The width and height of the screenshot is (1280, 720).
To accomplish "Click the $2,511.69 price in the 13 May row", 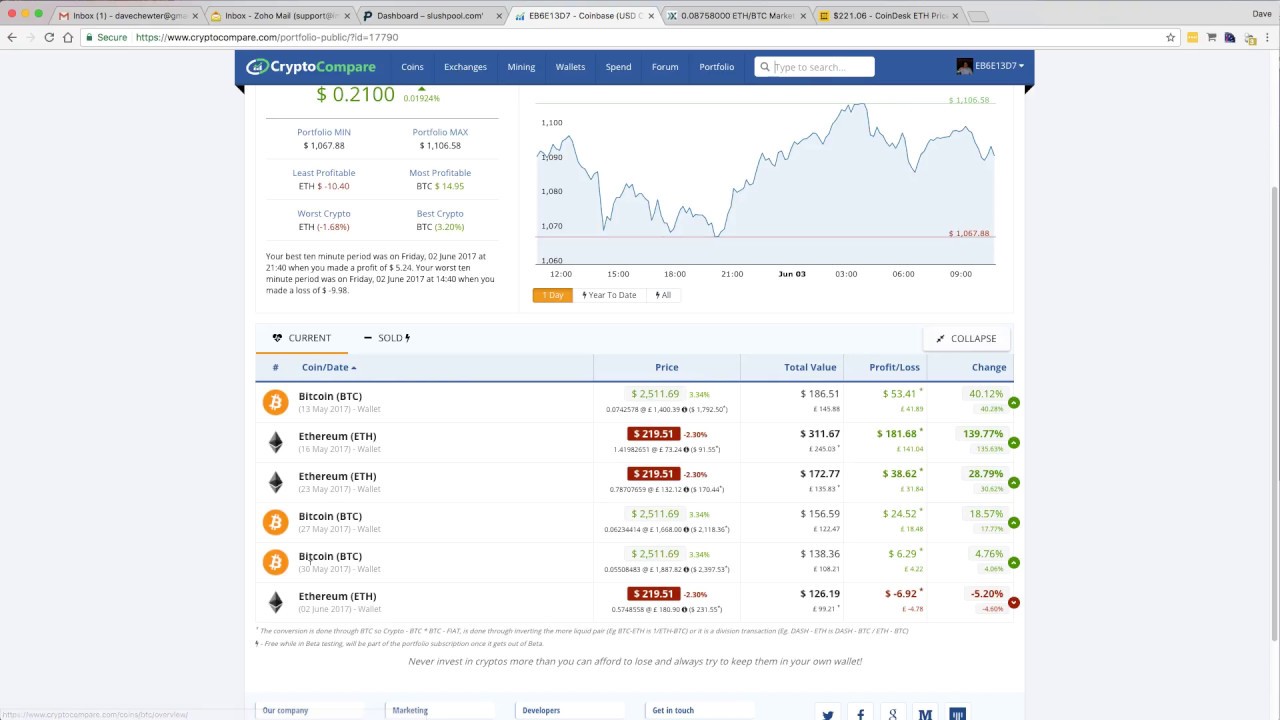I will (655, 394).
